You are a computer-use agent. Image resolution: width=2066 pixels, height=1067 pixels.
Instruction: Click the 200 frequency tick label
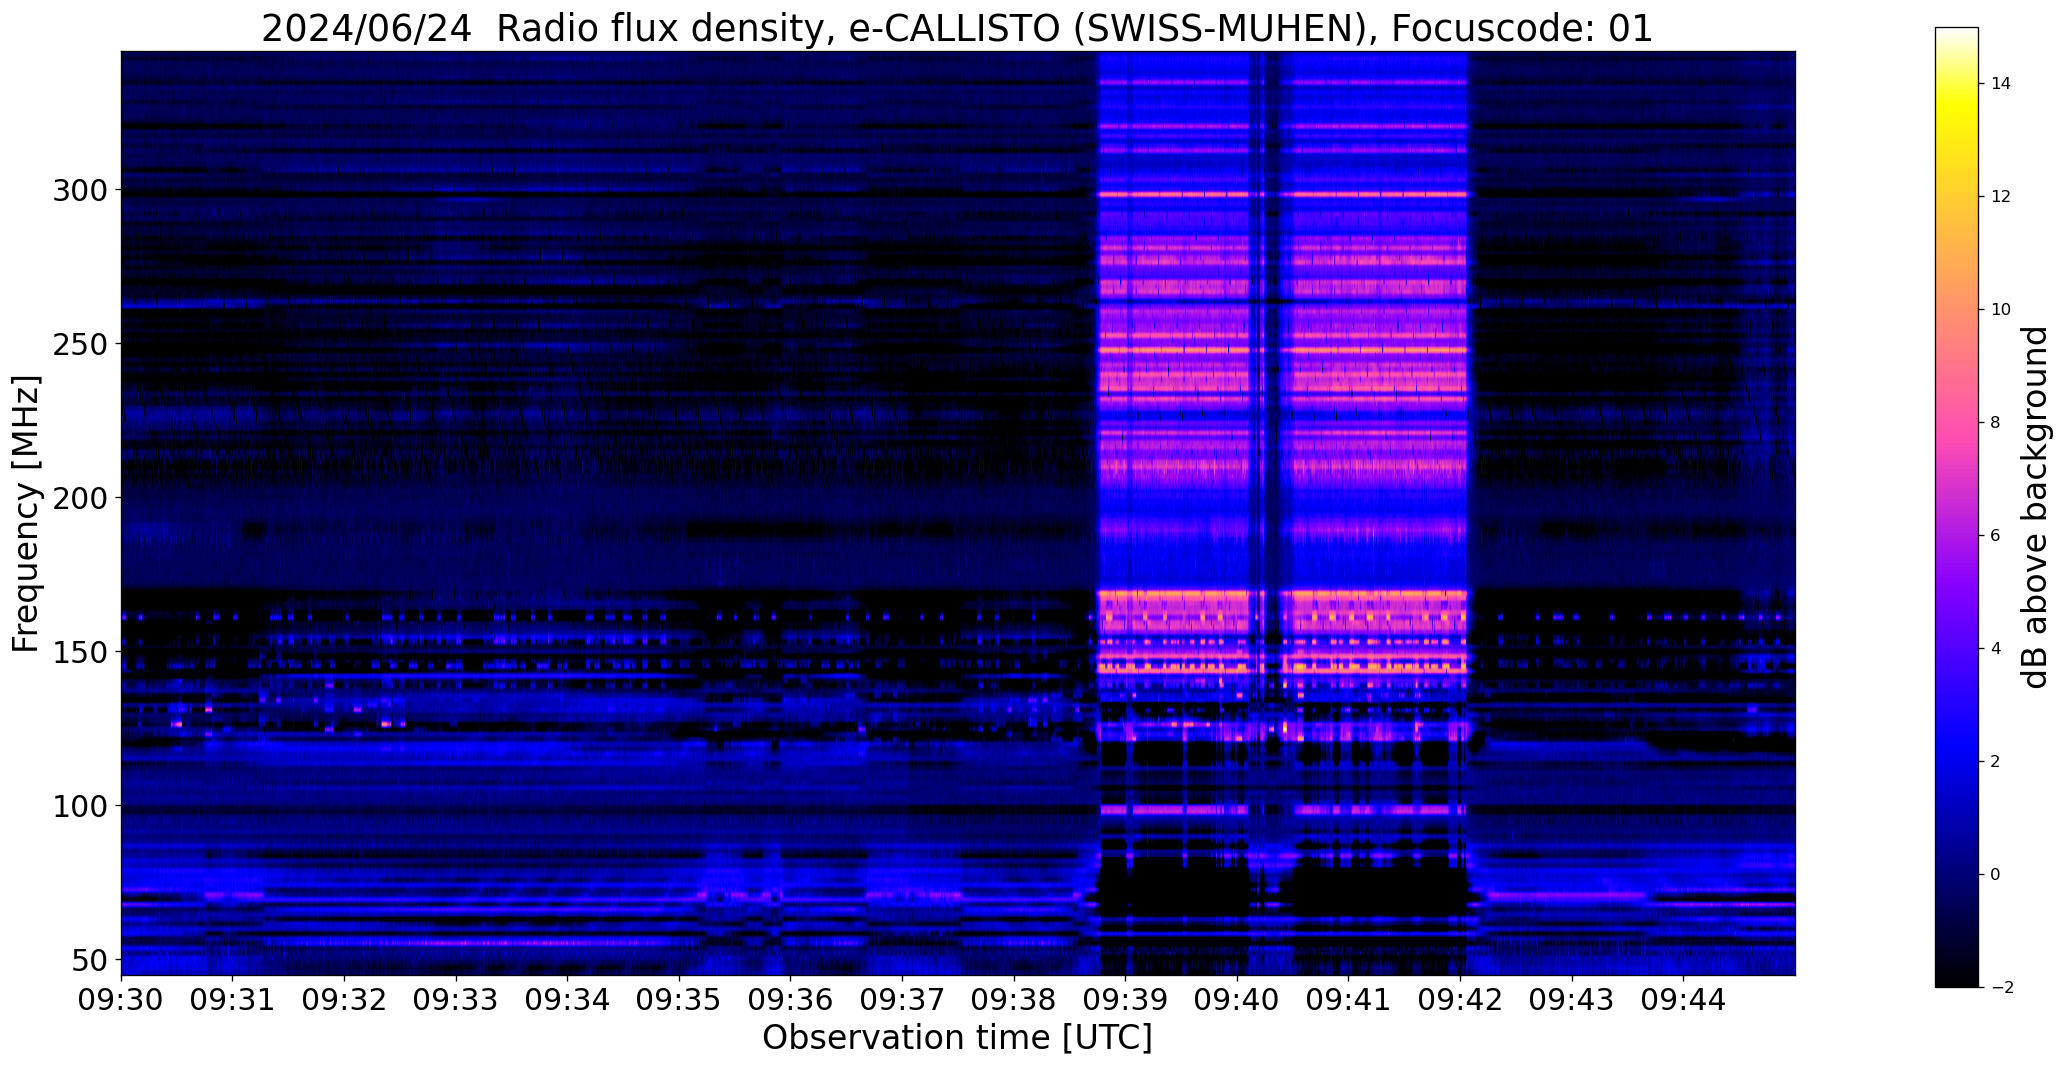click(81, 498)
